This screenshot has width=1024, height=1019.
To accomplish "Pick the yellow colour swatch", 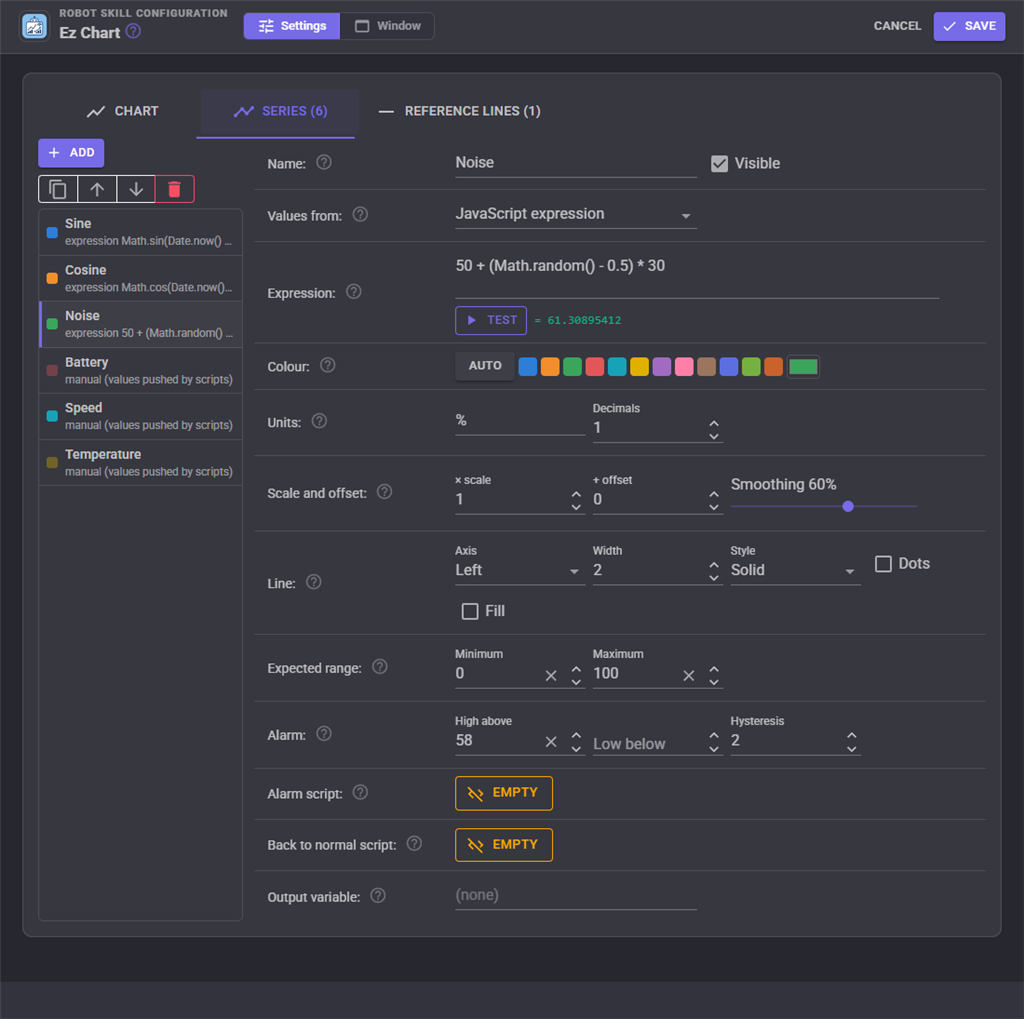I will coord(639,366).
